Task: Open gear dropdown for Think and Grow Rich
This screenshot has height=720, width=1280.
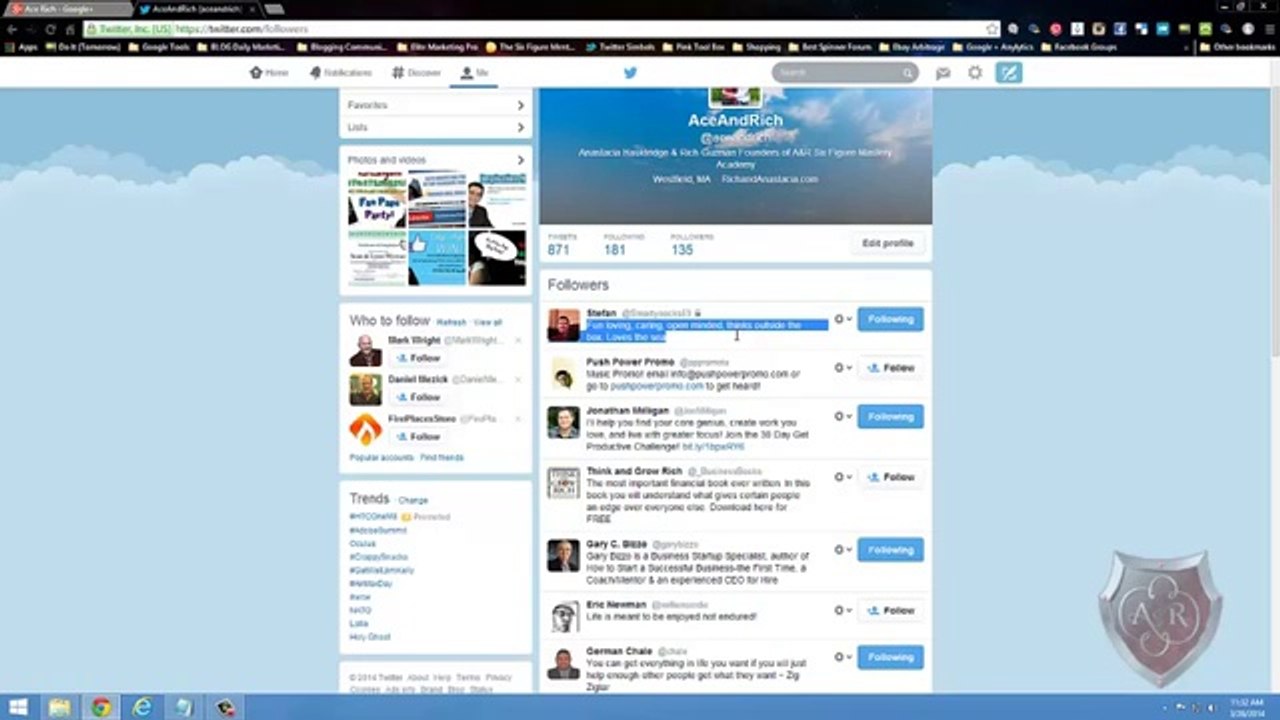Action: [843, 477]
